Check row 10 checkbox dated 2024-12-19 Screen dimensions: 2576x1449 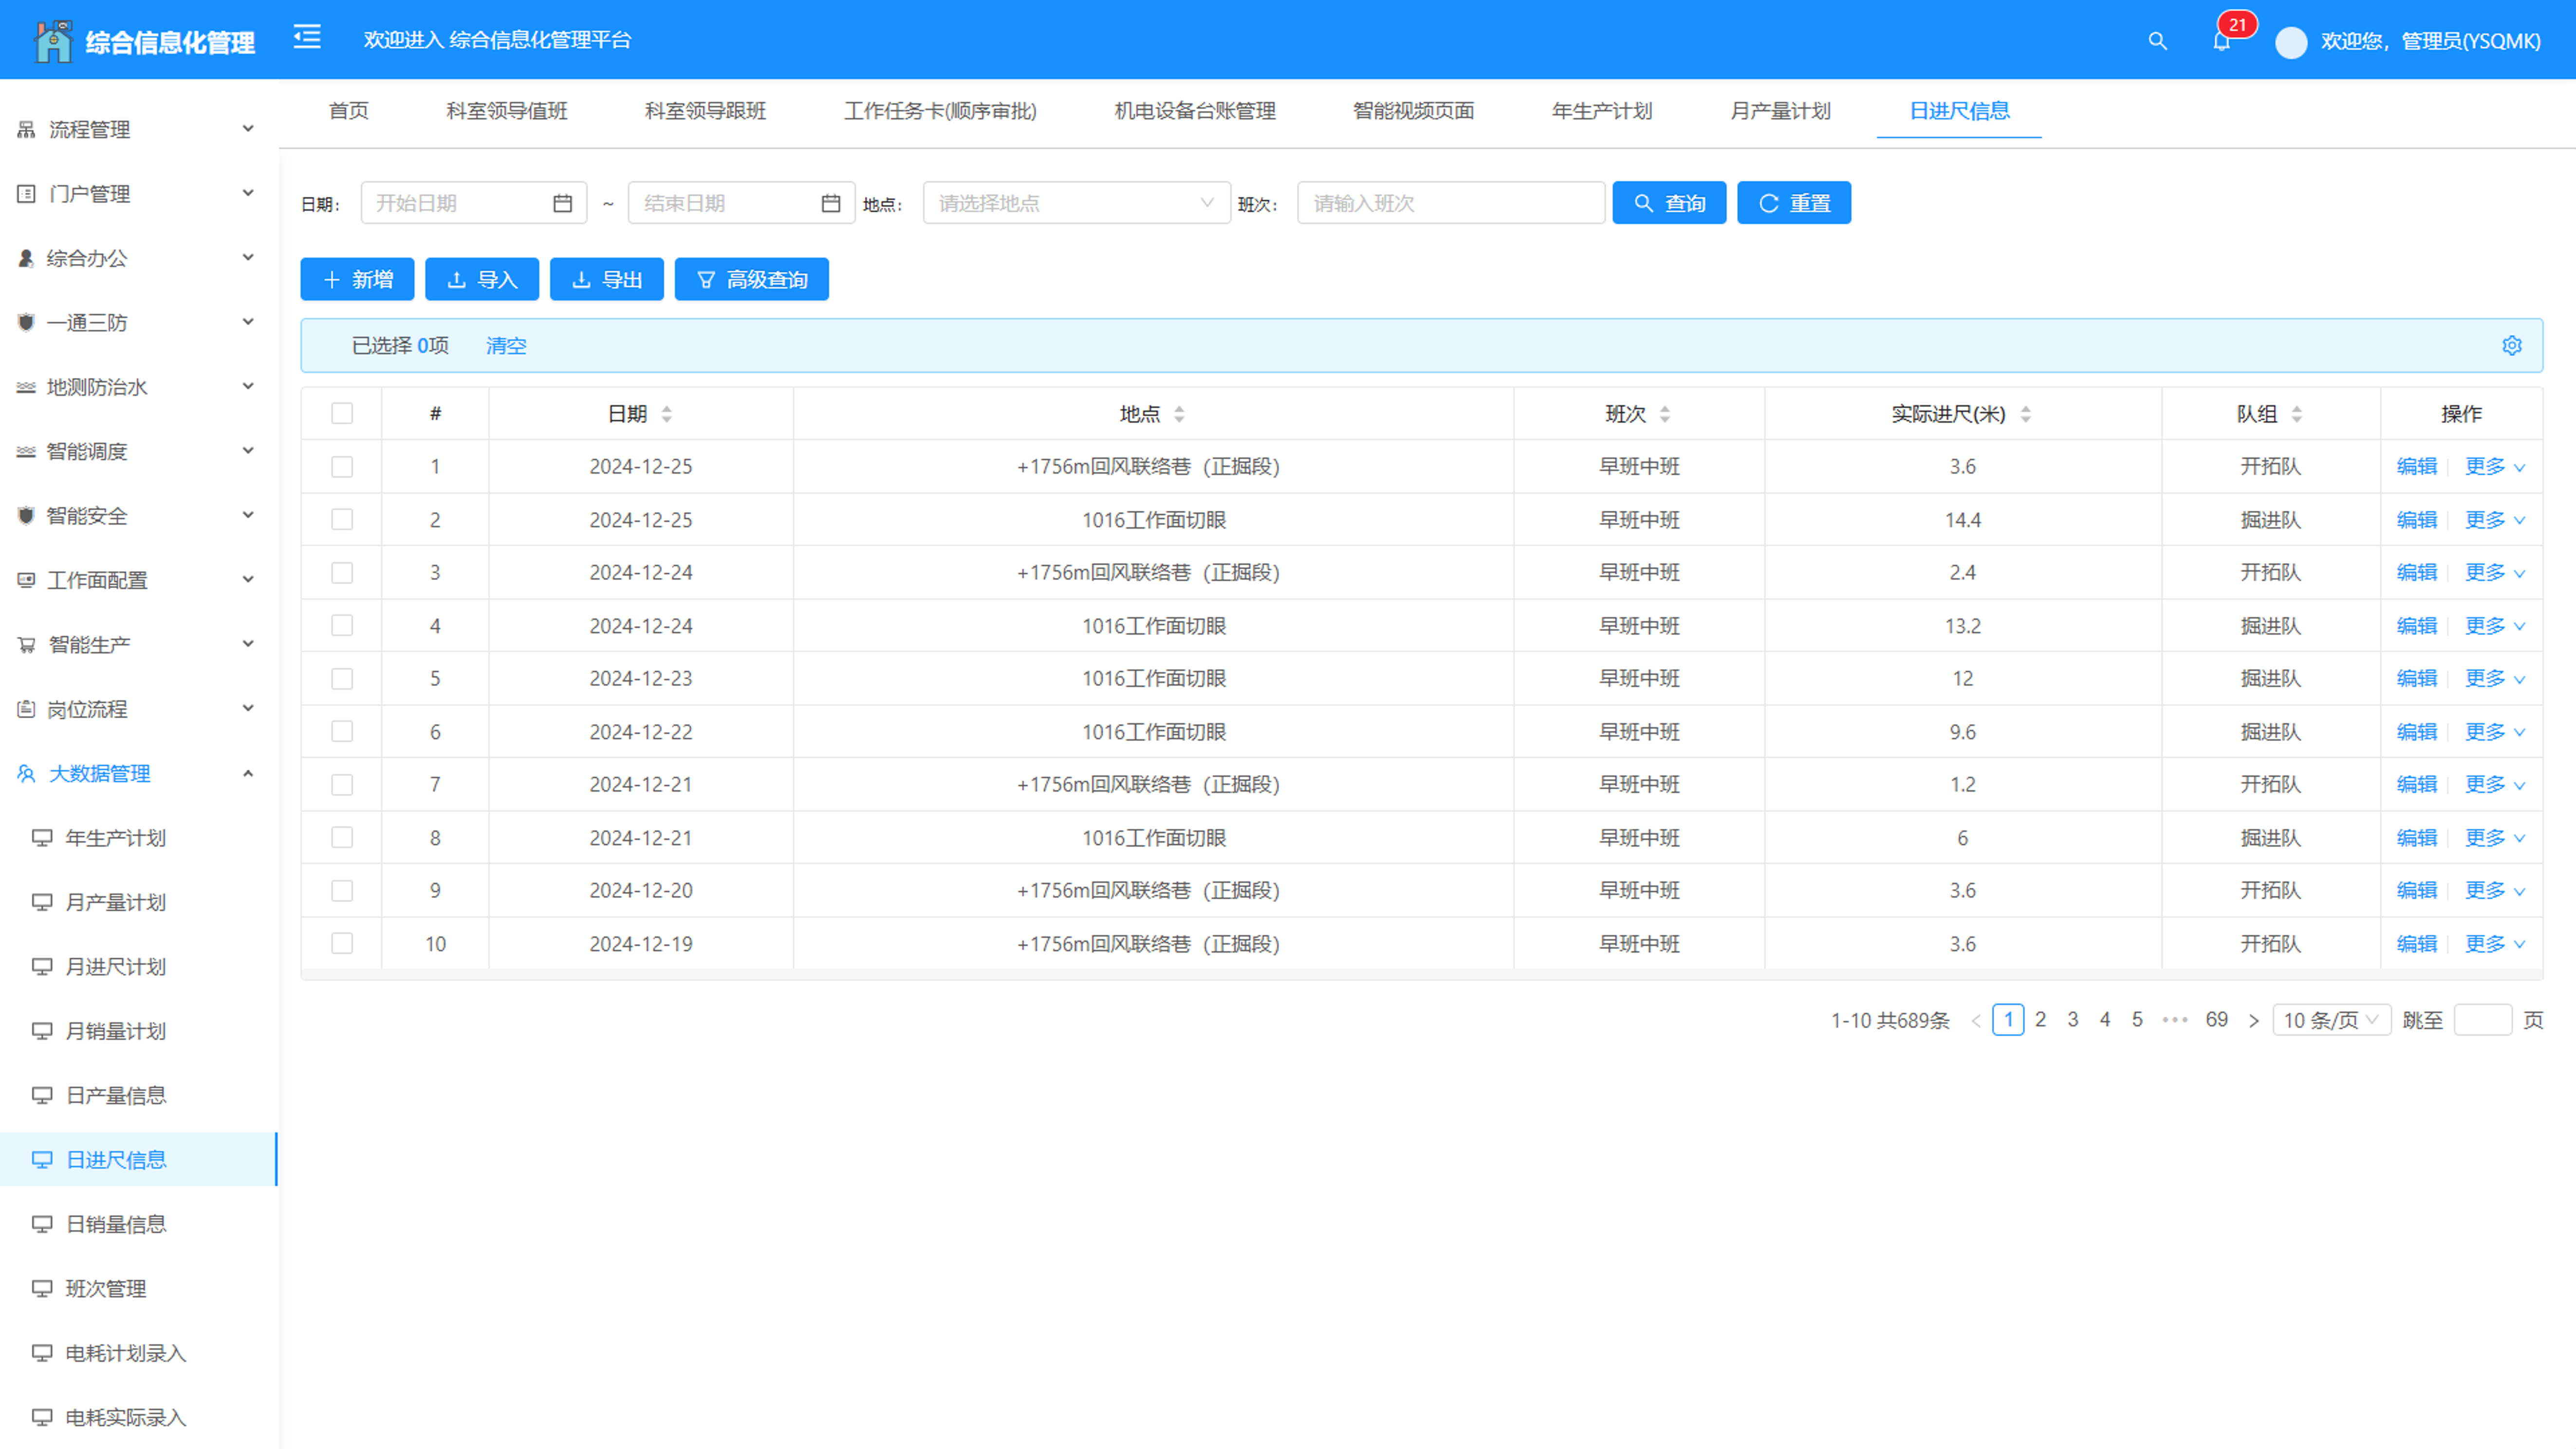pos(342,944)
